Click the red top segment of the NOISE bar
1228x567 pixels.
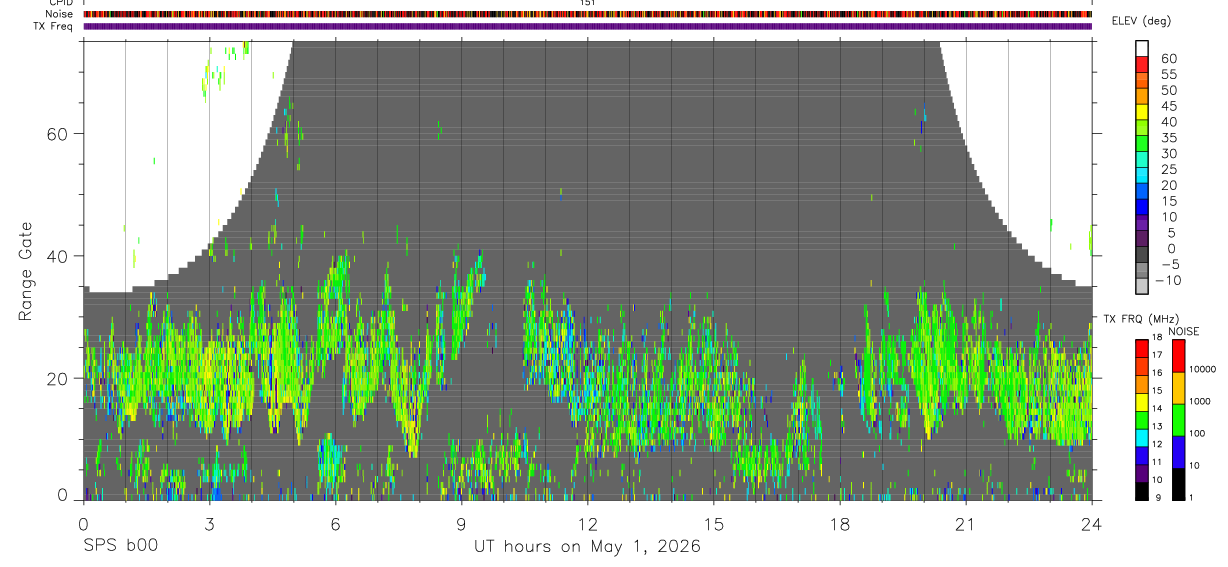tap(1178, 356)
